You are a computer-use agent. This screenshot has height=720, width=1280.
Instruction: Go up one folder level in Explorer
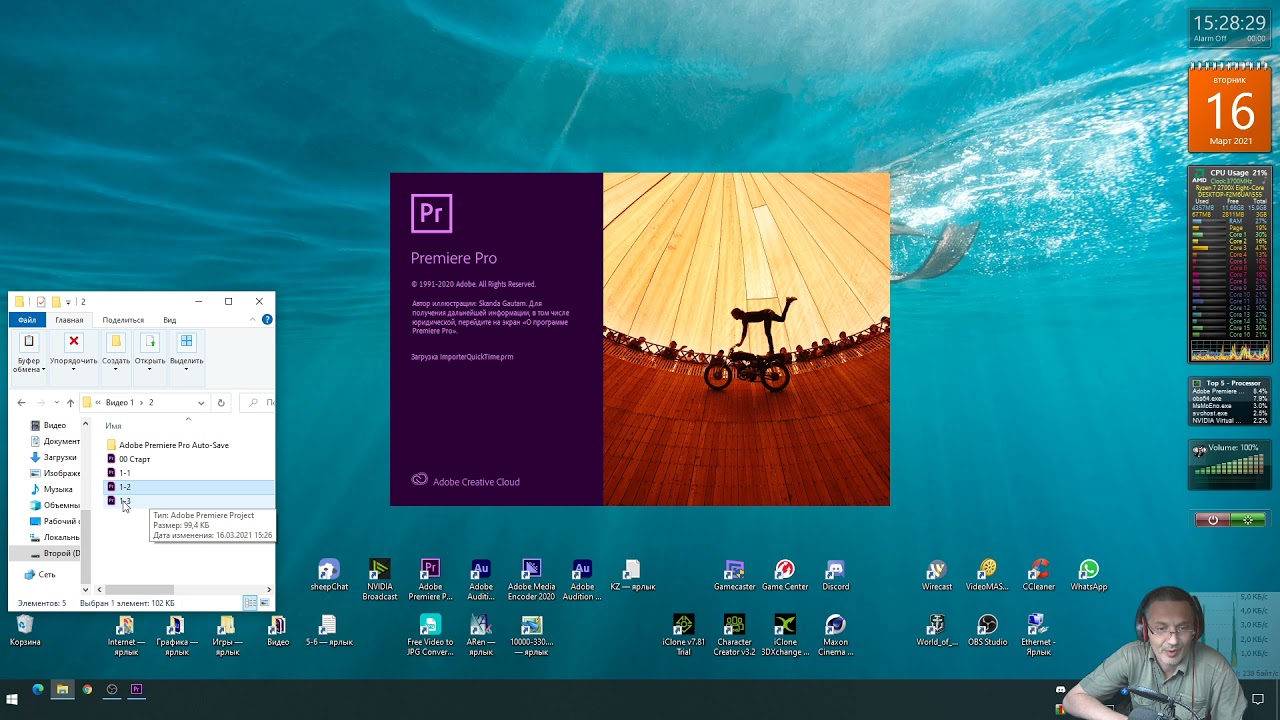click(70, 403)
